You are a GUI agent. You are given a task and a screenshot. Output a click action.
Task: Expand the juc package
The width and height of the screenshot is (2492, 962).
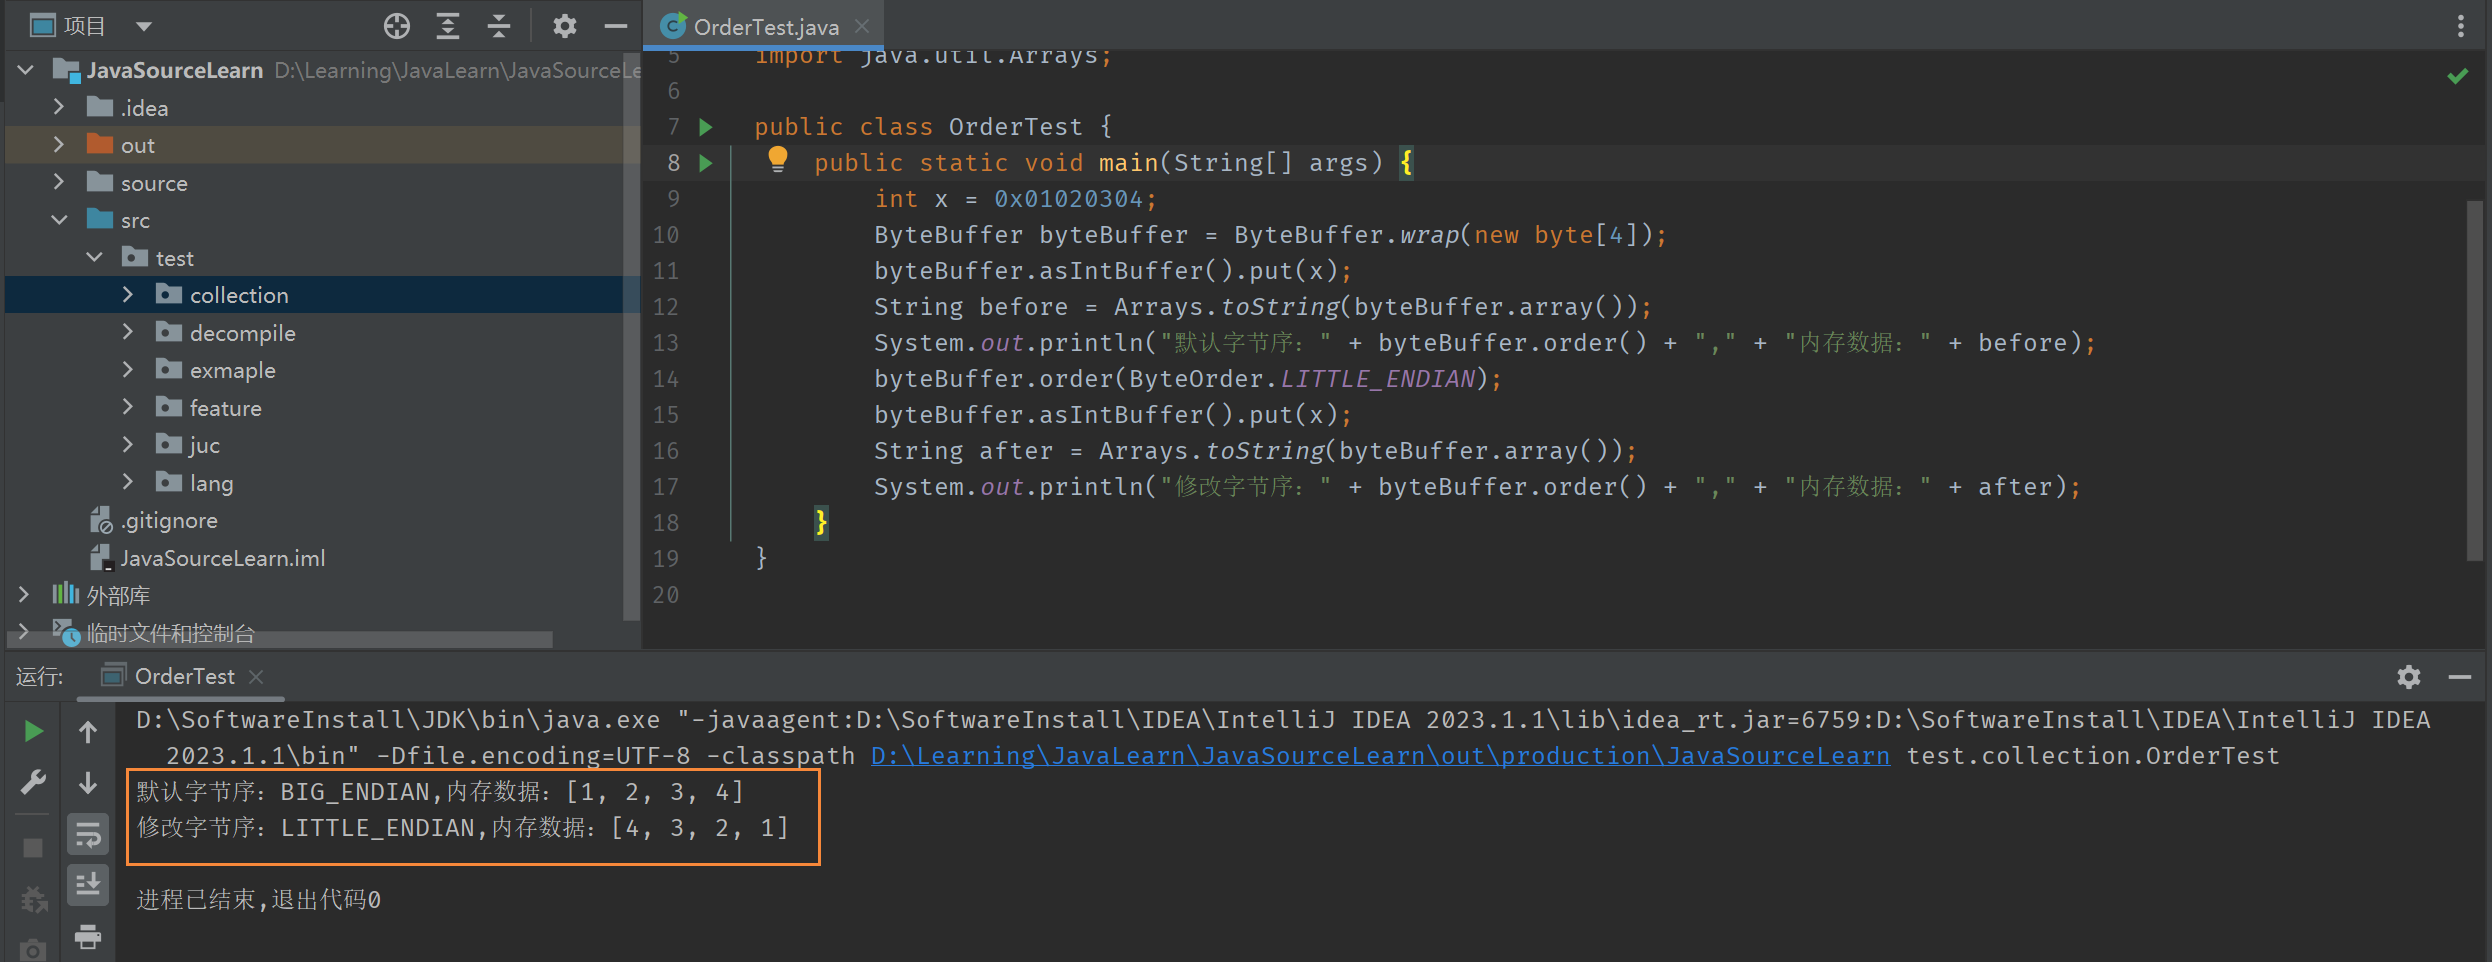128,445
